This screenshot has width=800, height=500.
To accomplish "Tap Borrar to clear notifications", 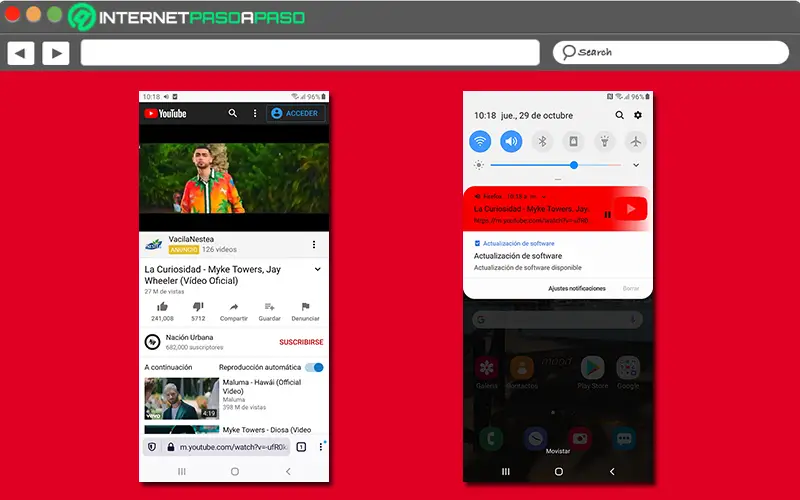I will click(631, 288).
